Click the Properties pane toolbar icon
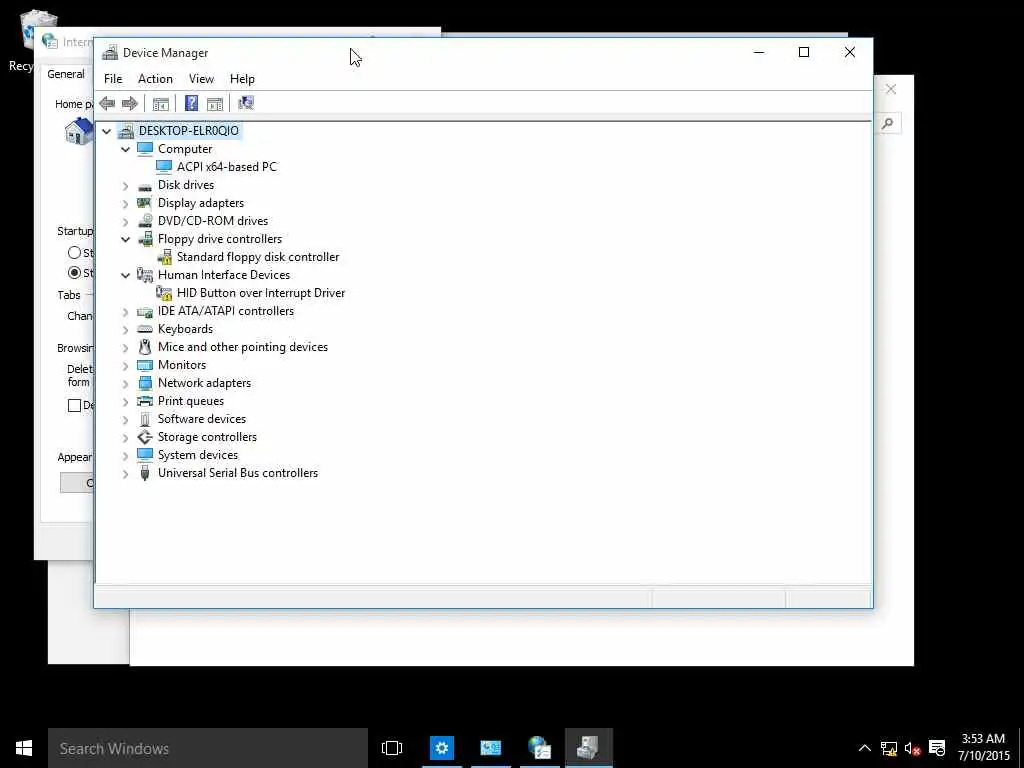 [215, 103]
